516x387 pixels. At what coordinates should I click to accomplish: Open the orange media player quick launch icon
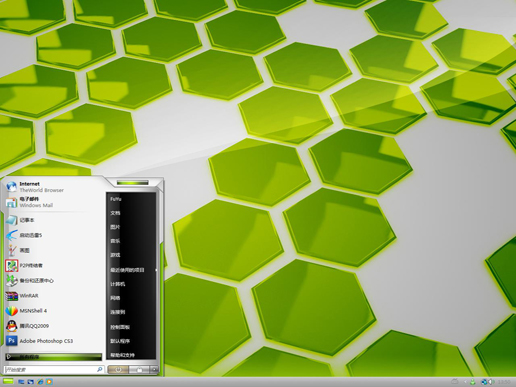(49, 382)
